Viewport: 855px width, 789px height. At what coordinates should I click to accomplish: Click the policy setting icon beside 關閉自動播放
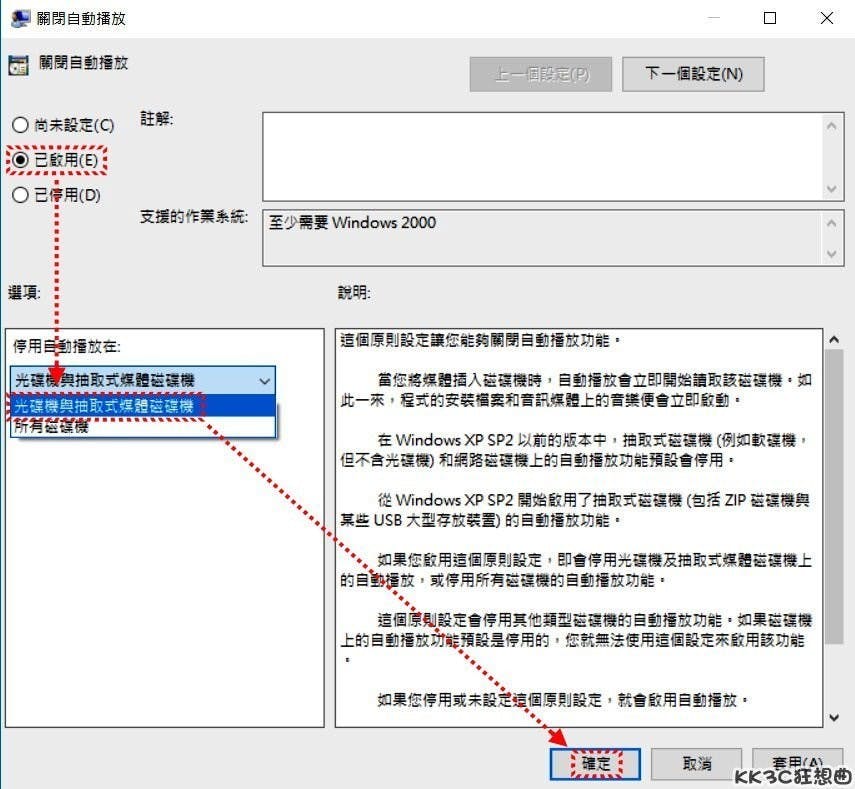(19, 65)
